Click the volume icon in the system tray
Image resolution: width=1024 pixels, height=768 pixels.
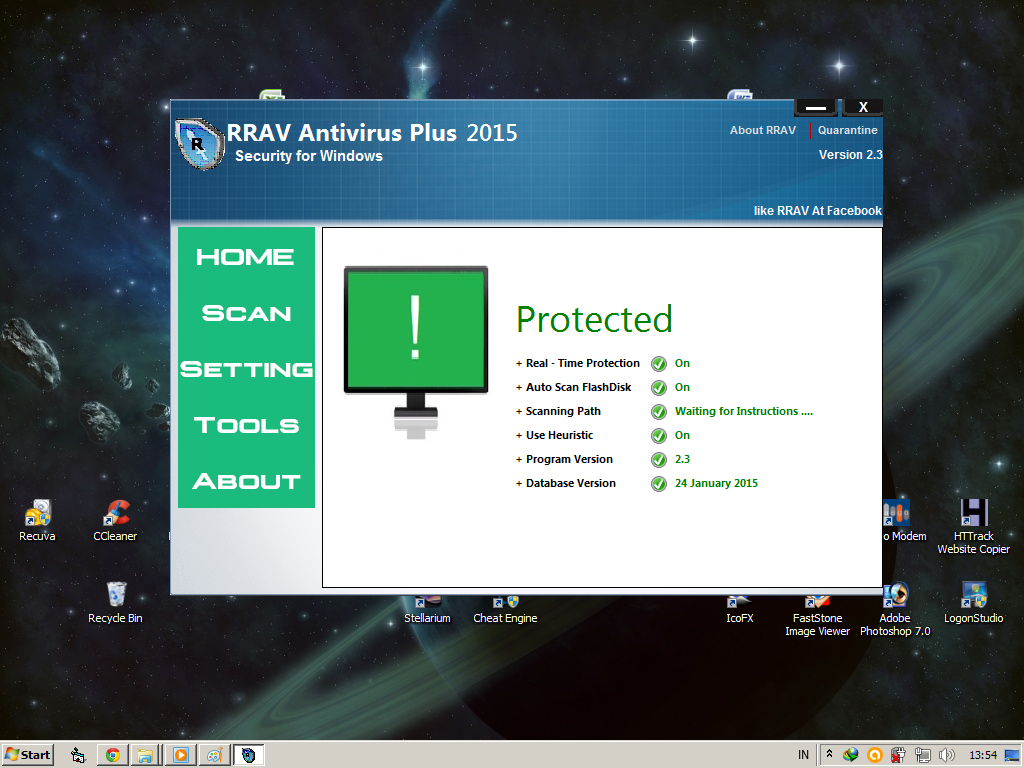pos(948,754)
